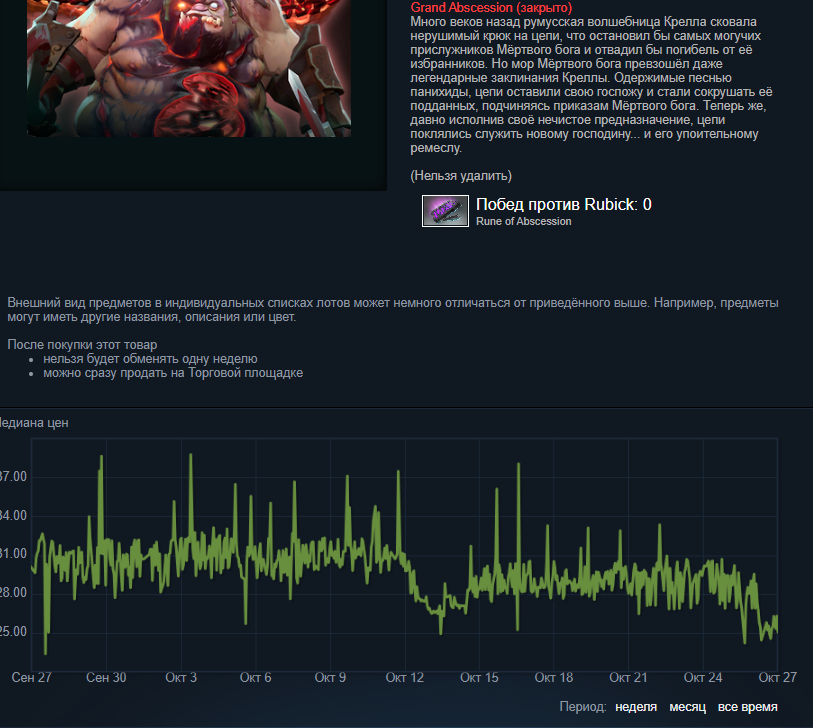Click the 'Окт 6' date label
Viewport: 813px width, 728px height.
pyautogui.click(x=256, y=678)
